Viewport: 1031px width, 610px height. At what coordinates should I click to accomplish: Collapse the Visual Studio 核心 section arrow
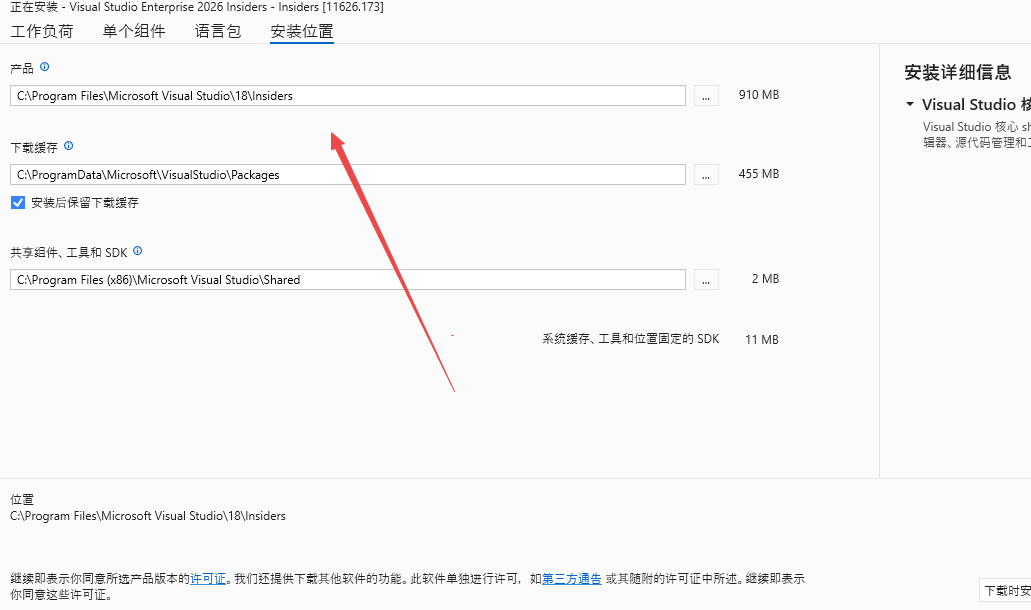tap(909, 104)
